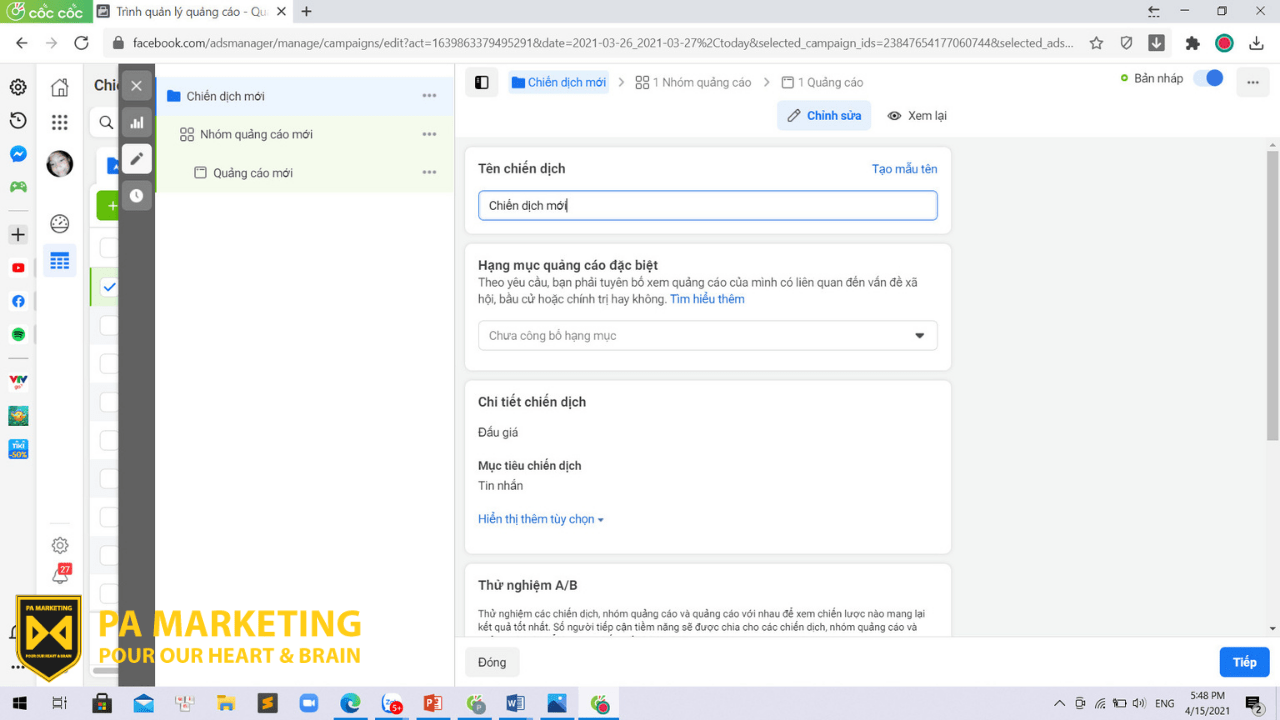The image size is (1280, 720).
Task: Open more options for Chiến dịch mới
Action: coord(429,96)
